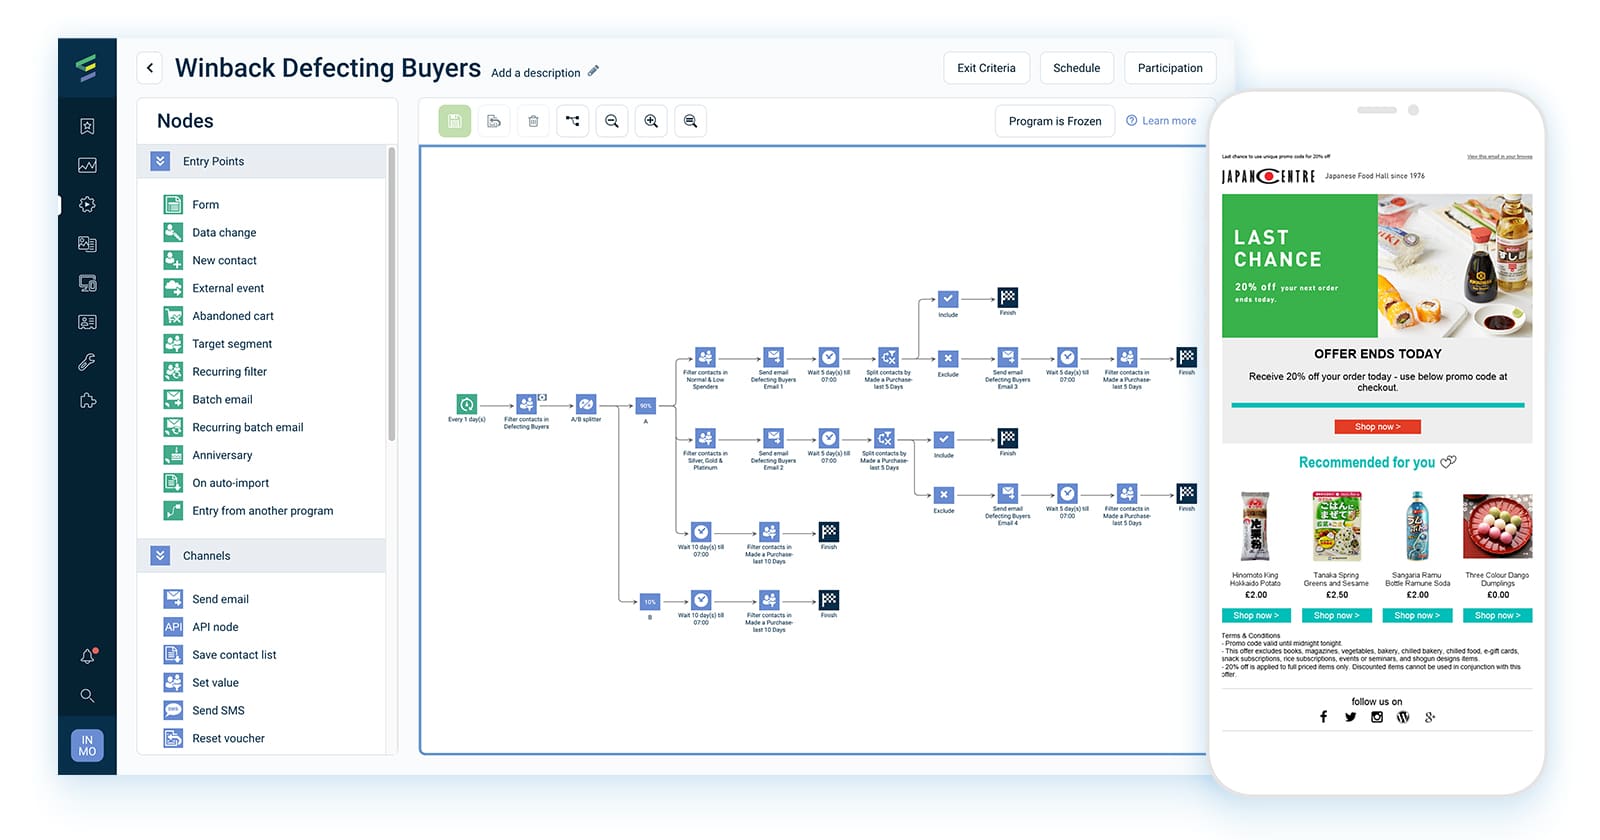This screenshot has height=840, width=1600.
Task: Select Entry from another program node
Action: pos(248,510)
